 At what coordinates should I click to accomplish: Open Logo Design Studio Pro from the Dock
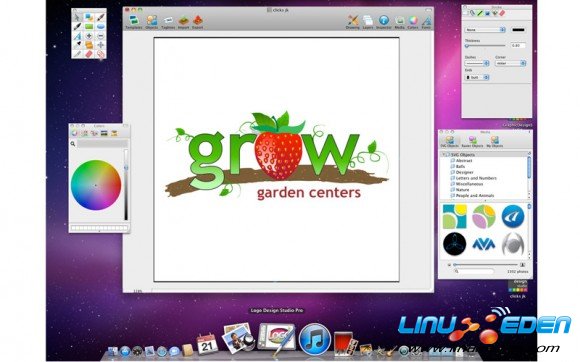point(277,338)
